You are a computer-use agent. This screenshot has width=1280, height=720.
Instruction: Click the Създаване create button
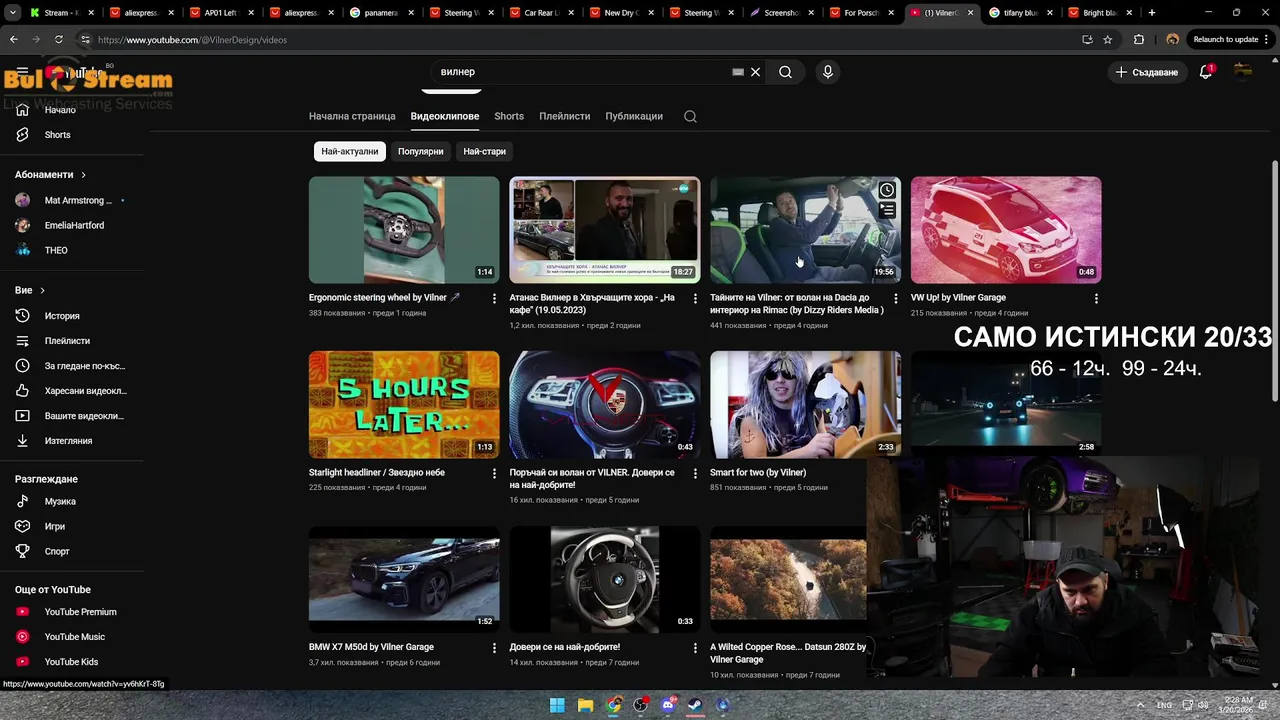[x=1147, y=72]
